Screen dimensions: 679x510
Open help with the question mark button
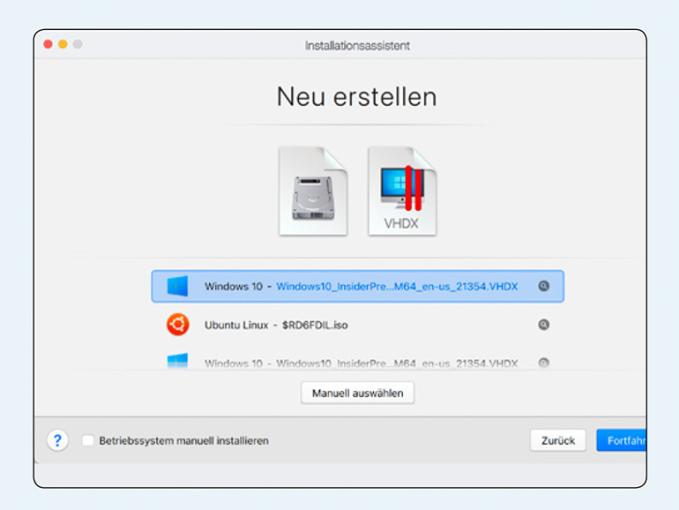coord(57,440)
